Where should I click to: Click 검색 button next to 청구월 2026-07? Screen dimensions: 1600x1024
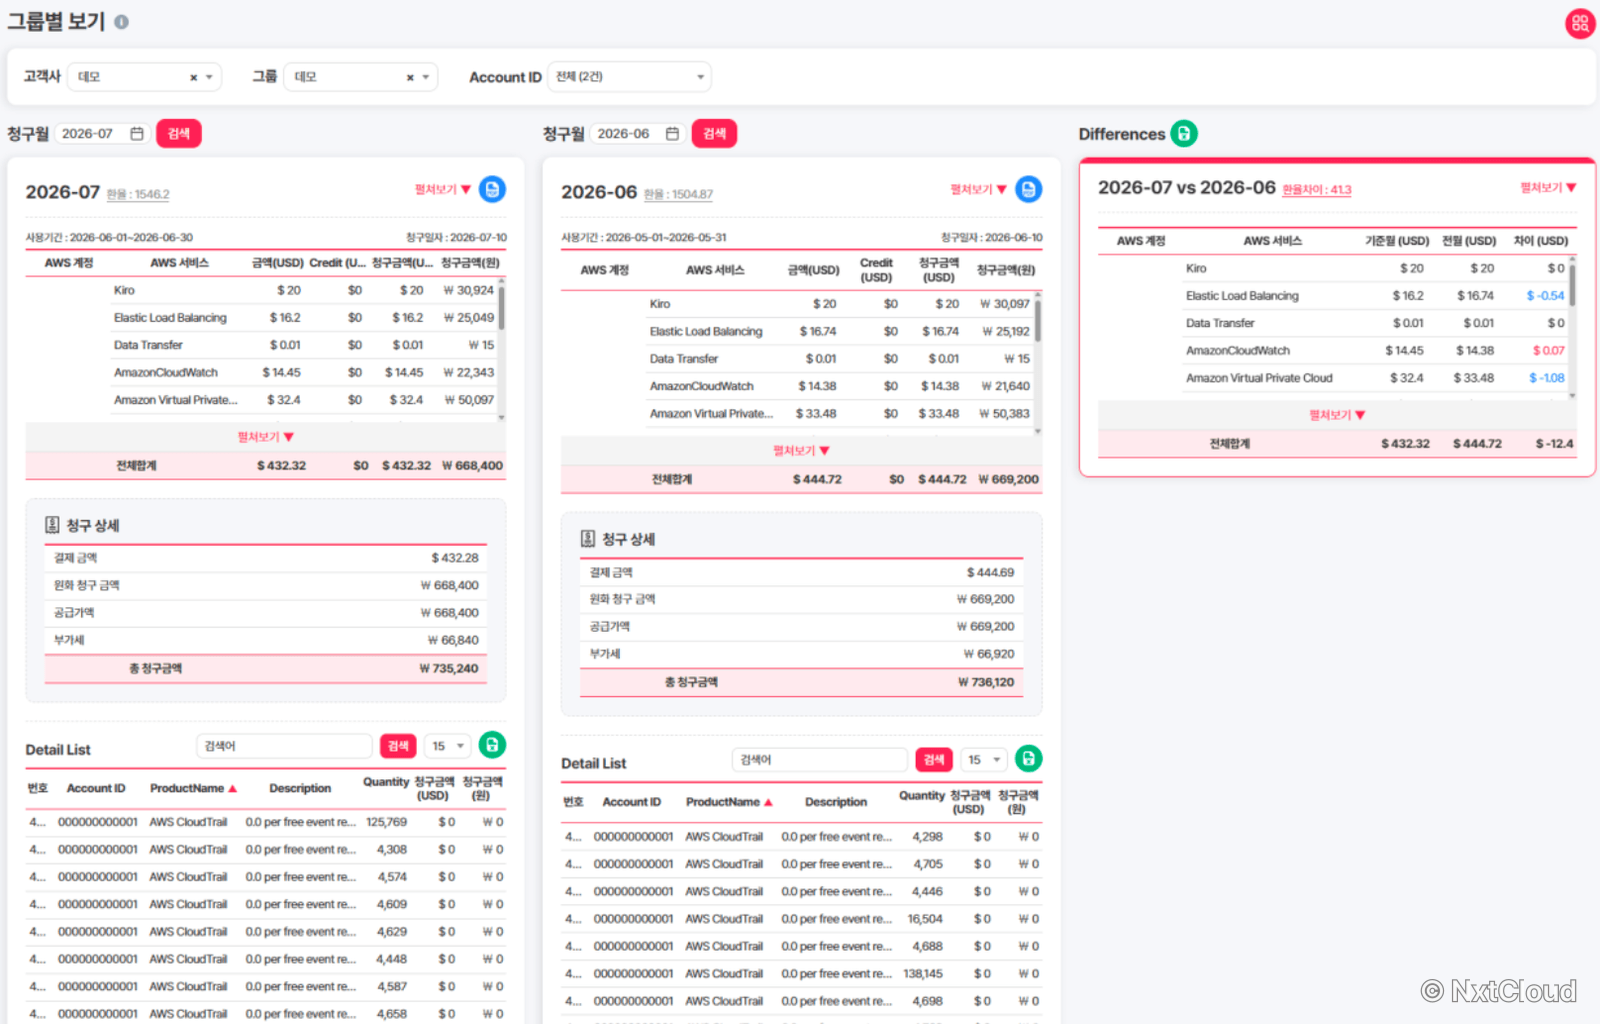click(179, 133)
